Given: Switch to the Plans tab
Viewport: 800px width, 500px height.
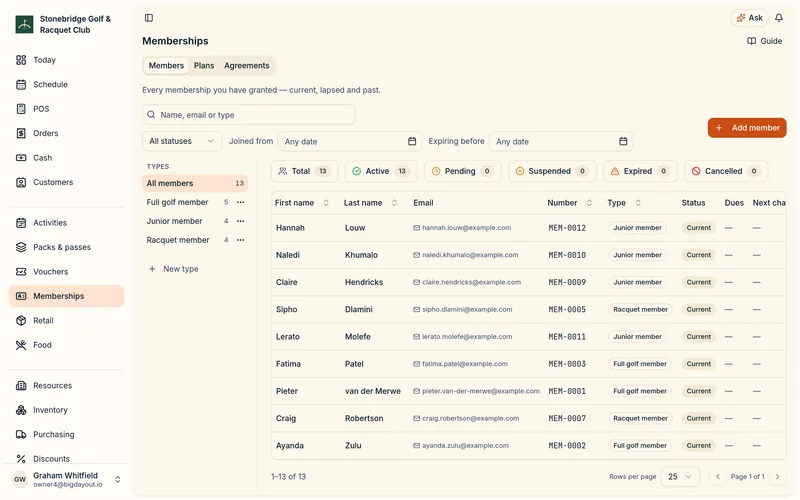Looking at the screenshot, I should click(204, 66).
